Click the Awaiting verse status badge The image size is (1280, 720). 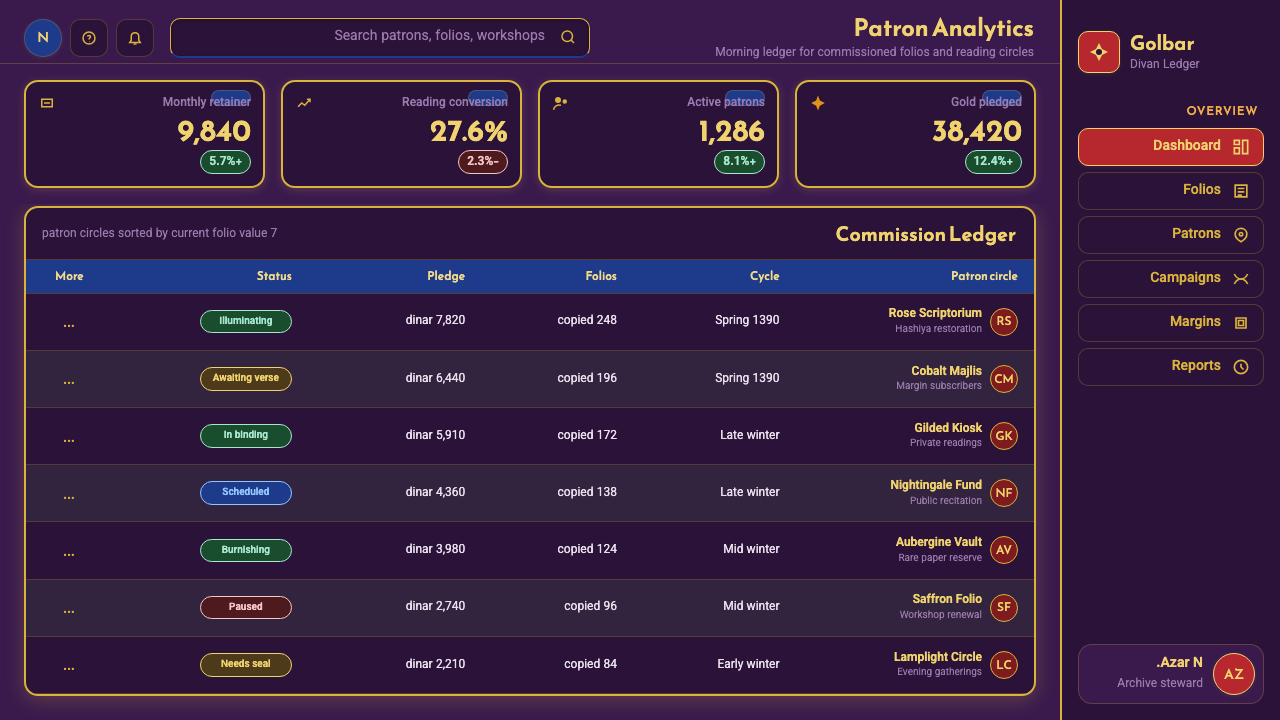246,379
